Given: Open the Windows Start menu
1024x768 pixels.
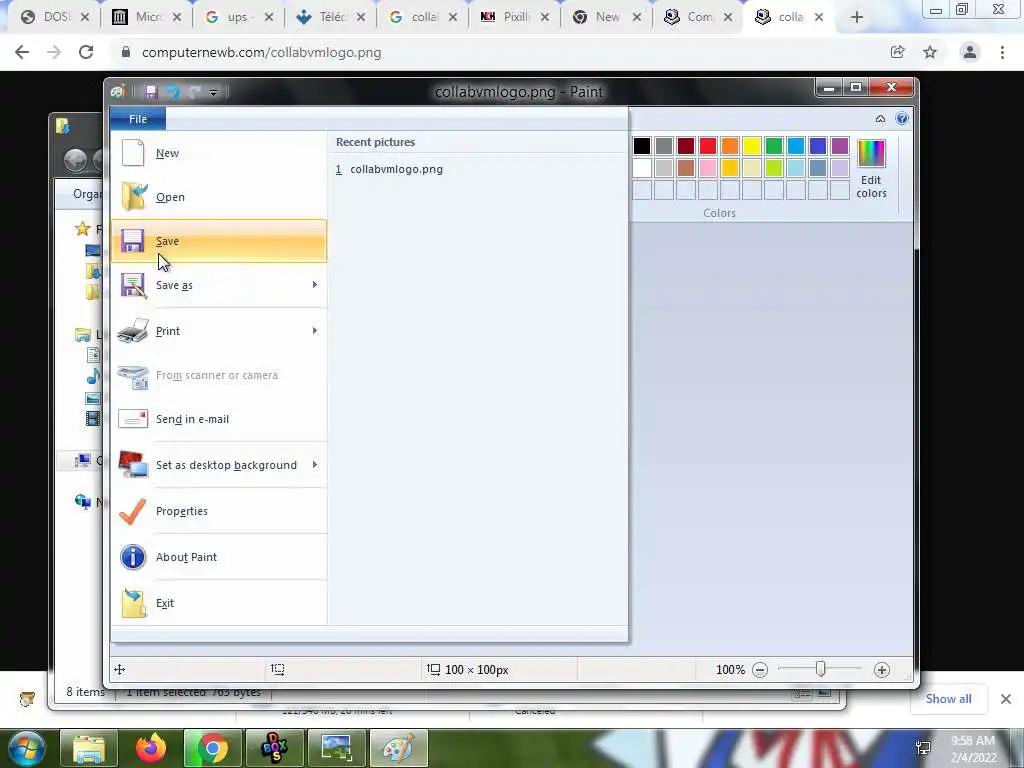Looking at the screenshot, I should pos(26,748).
